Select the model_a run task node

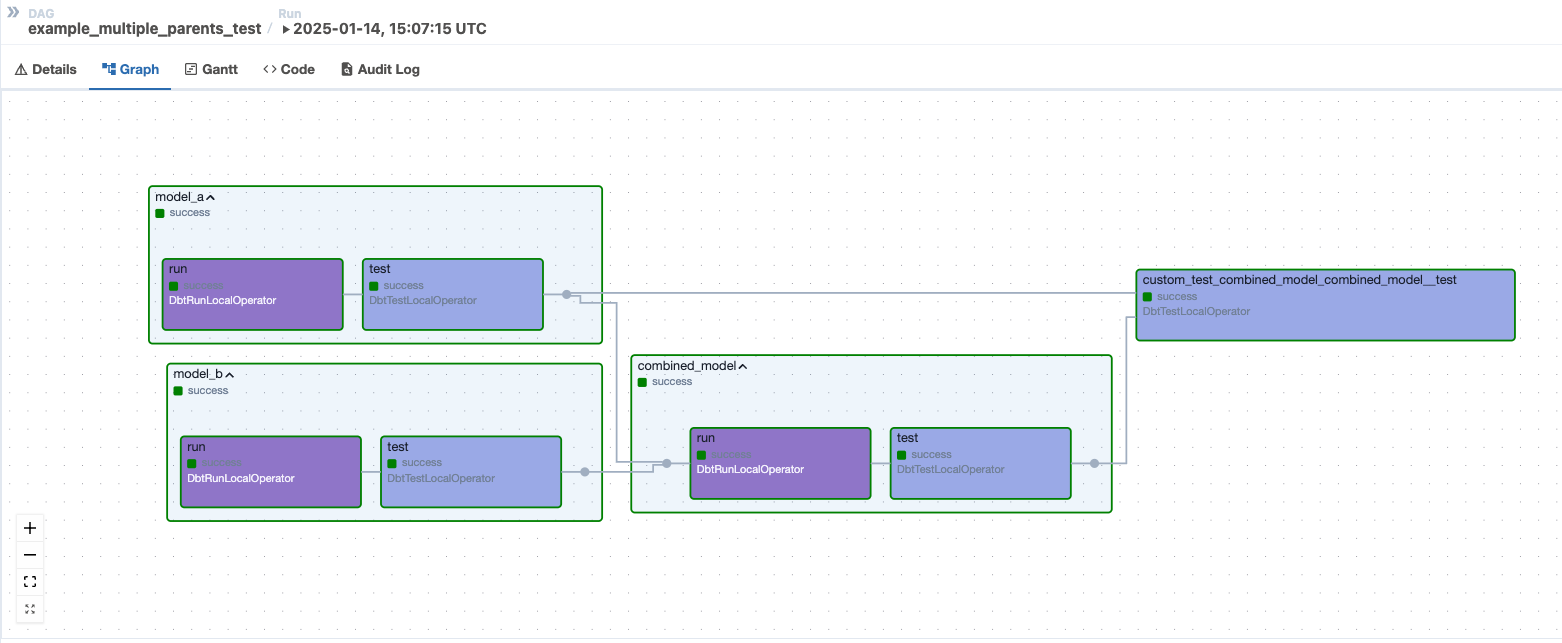tap(252, 294)
